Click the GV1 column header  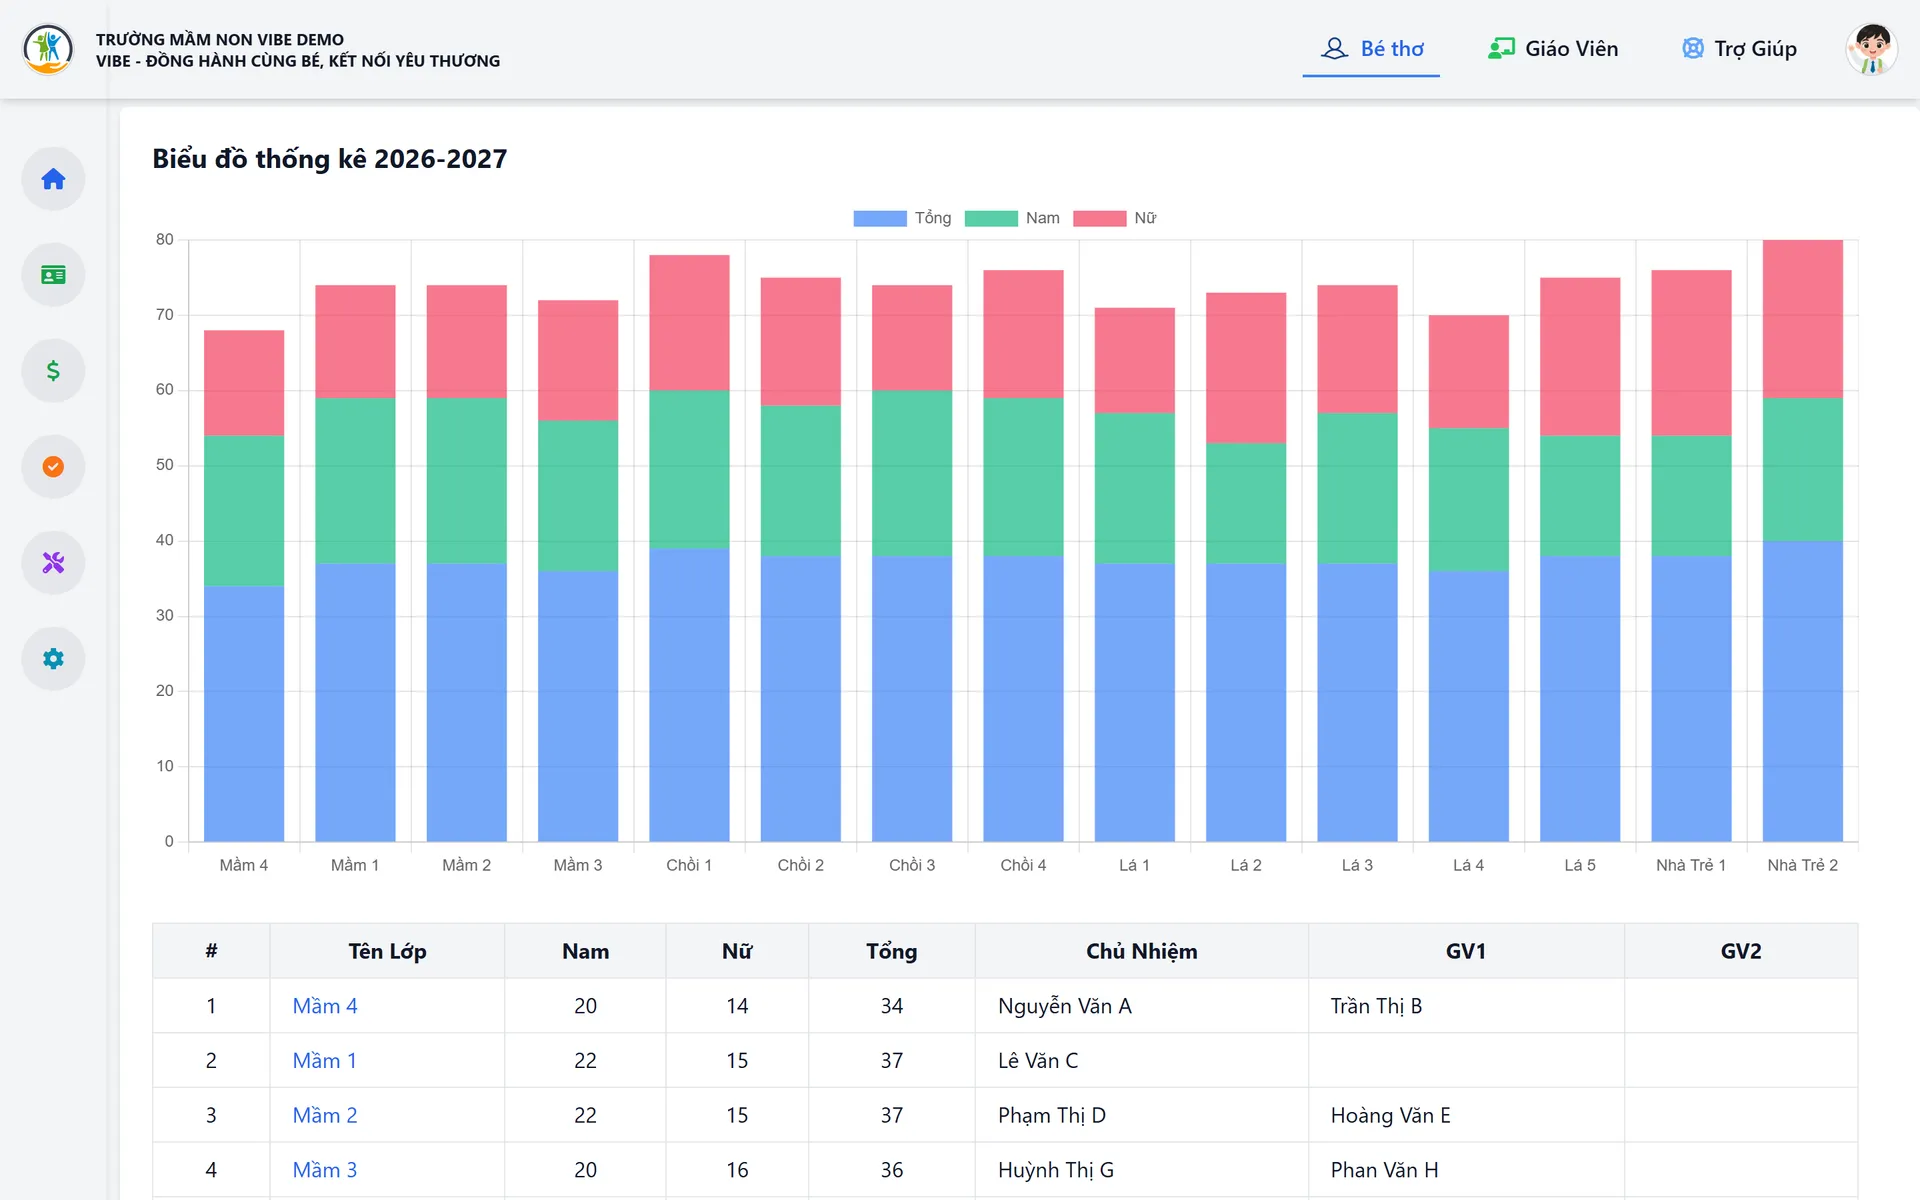pyautogui.click(x=1466, y=951)
